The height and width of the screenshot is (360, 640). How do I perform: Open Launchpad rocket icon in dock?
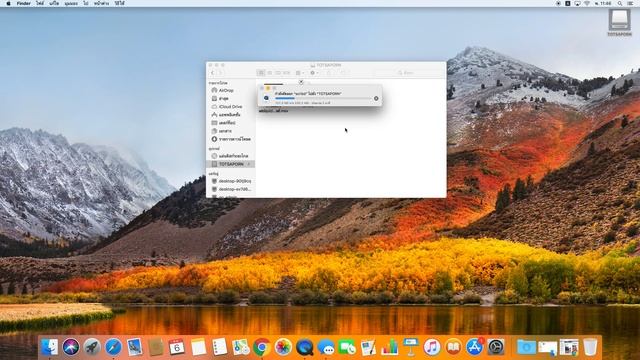(x=92, y=347)
